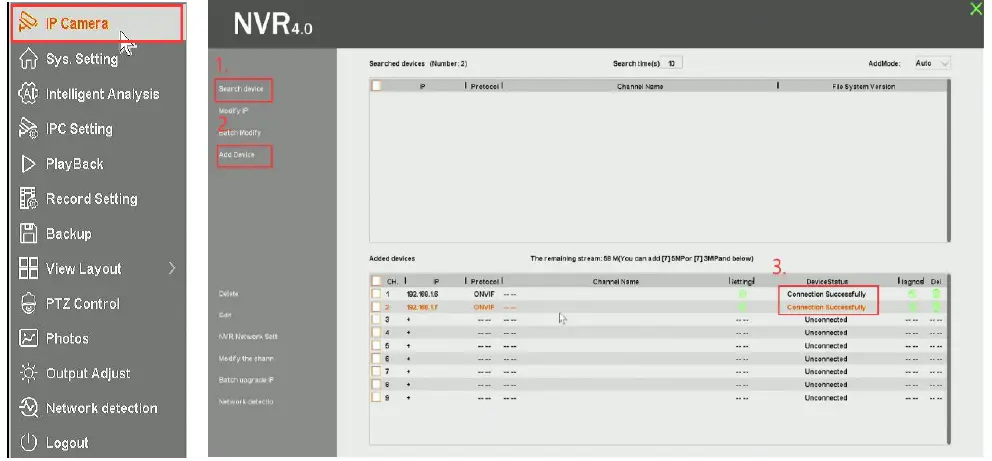The height and width of the screenshot is (461, 992).
Task: Delete channel 1 using its trash icon
Action: [936, 294]
